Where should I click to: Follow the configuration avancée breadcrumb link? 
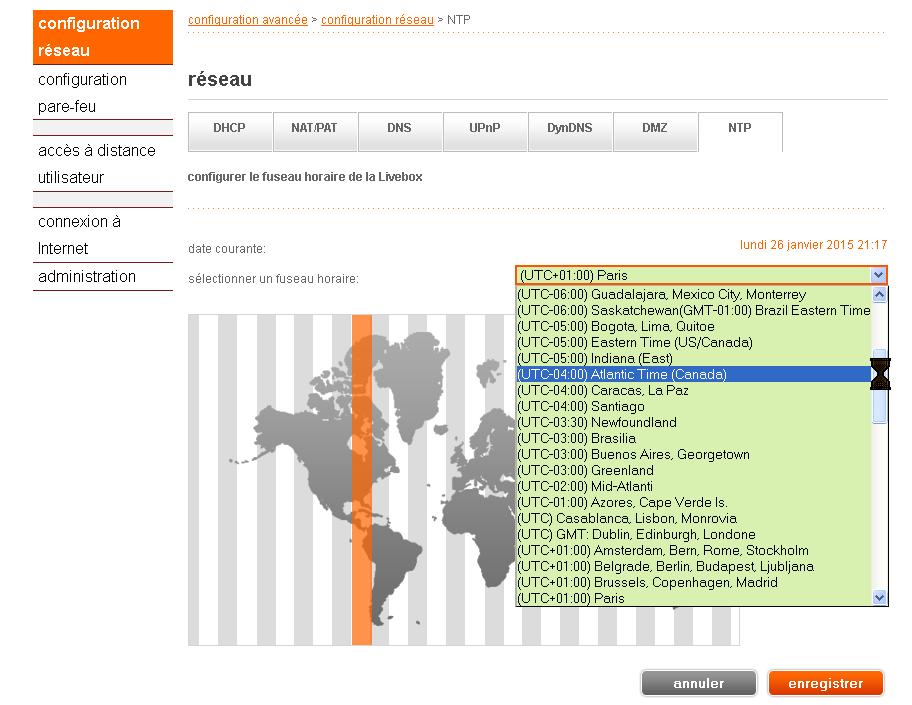[247, 19]
